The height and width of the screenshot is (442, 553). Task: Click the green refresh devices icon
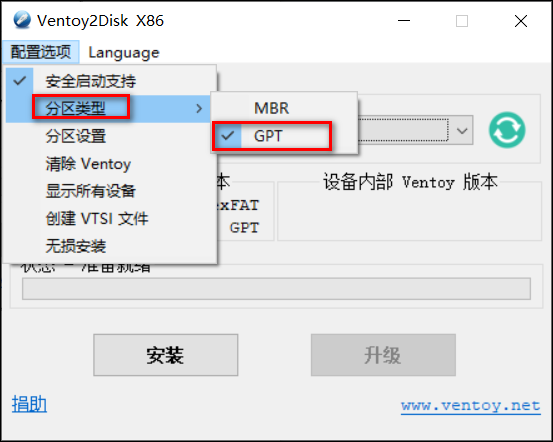click(x=507, y=130)
